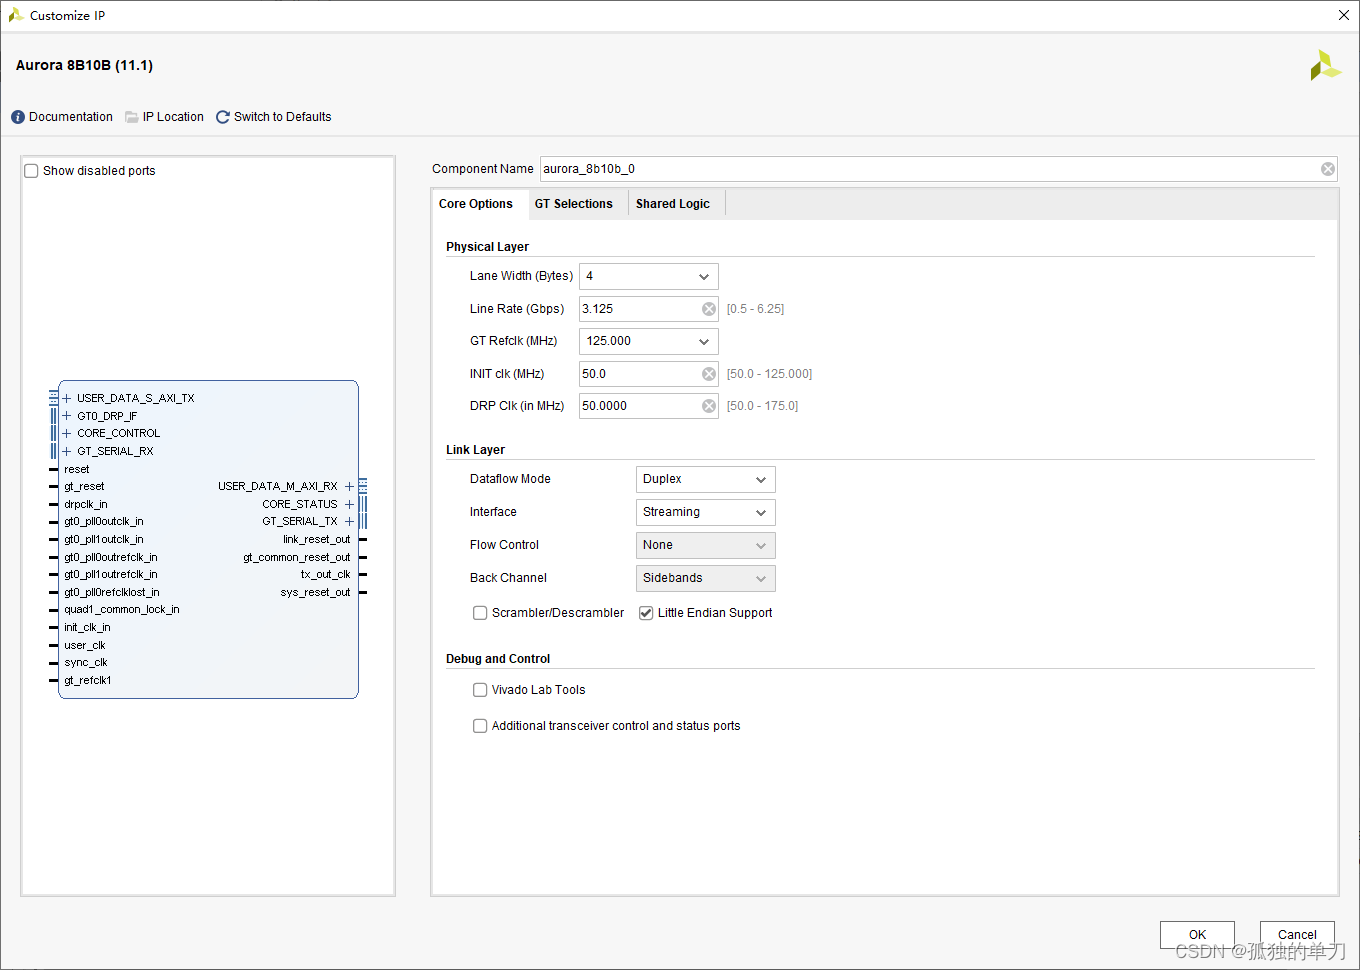Expand USER_DATA_M_AXI_RX interface plus icon
This screenshot has height=970, width=1360.
349,486
